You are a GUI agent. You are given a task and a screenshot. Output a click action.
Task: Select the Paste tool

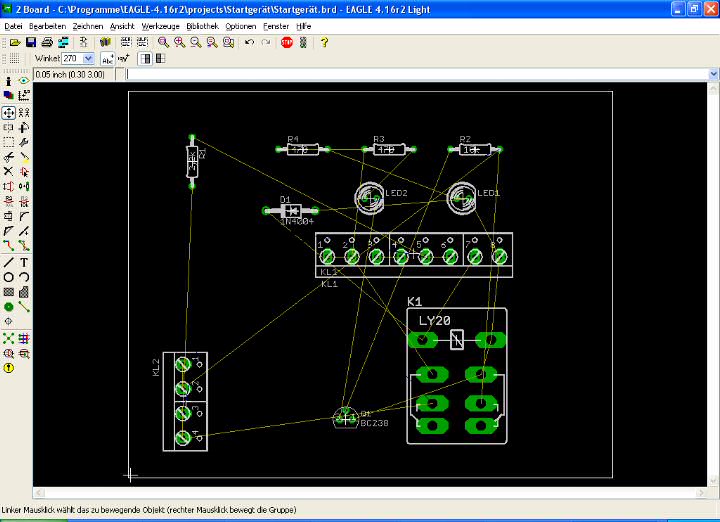pos(24,157)
